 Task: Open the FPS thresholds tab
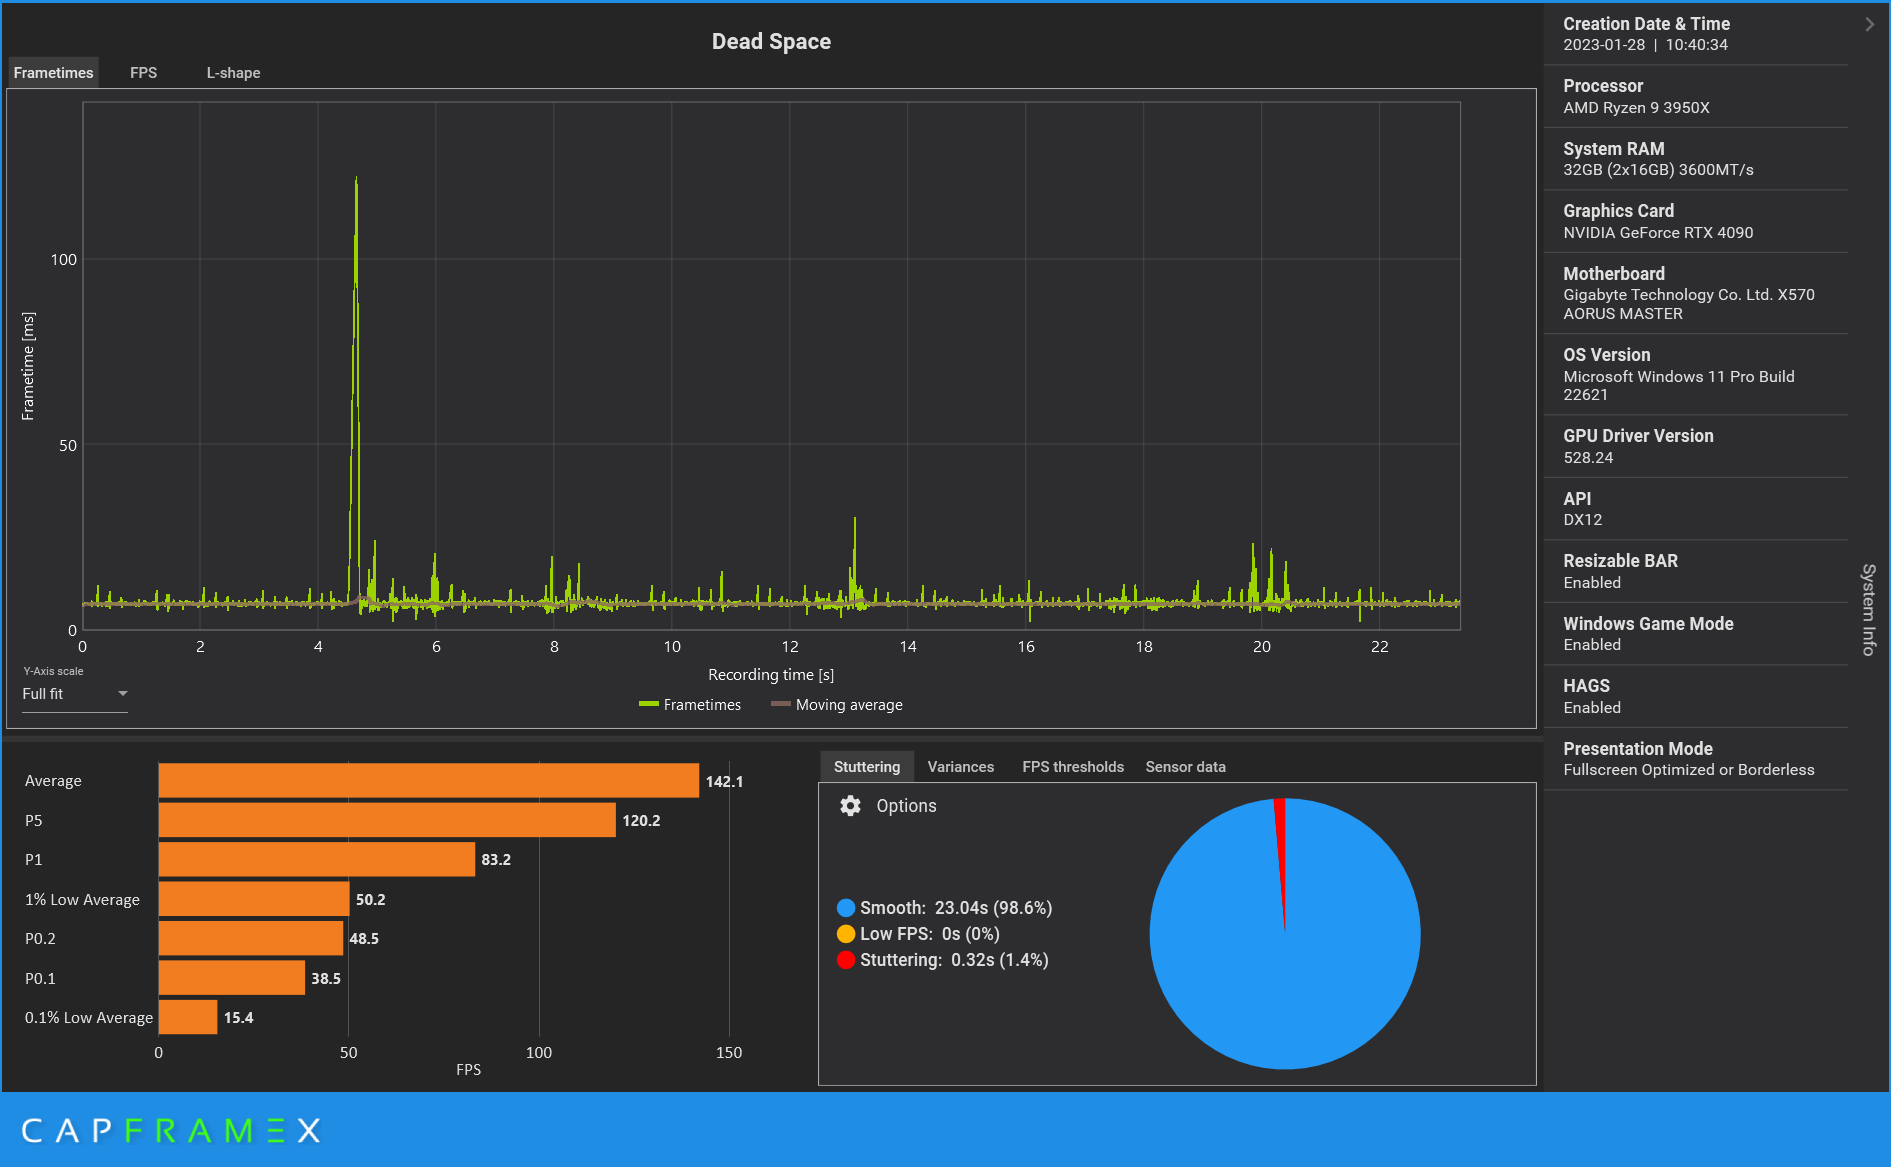(1073, 767)
